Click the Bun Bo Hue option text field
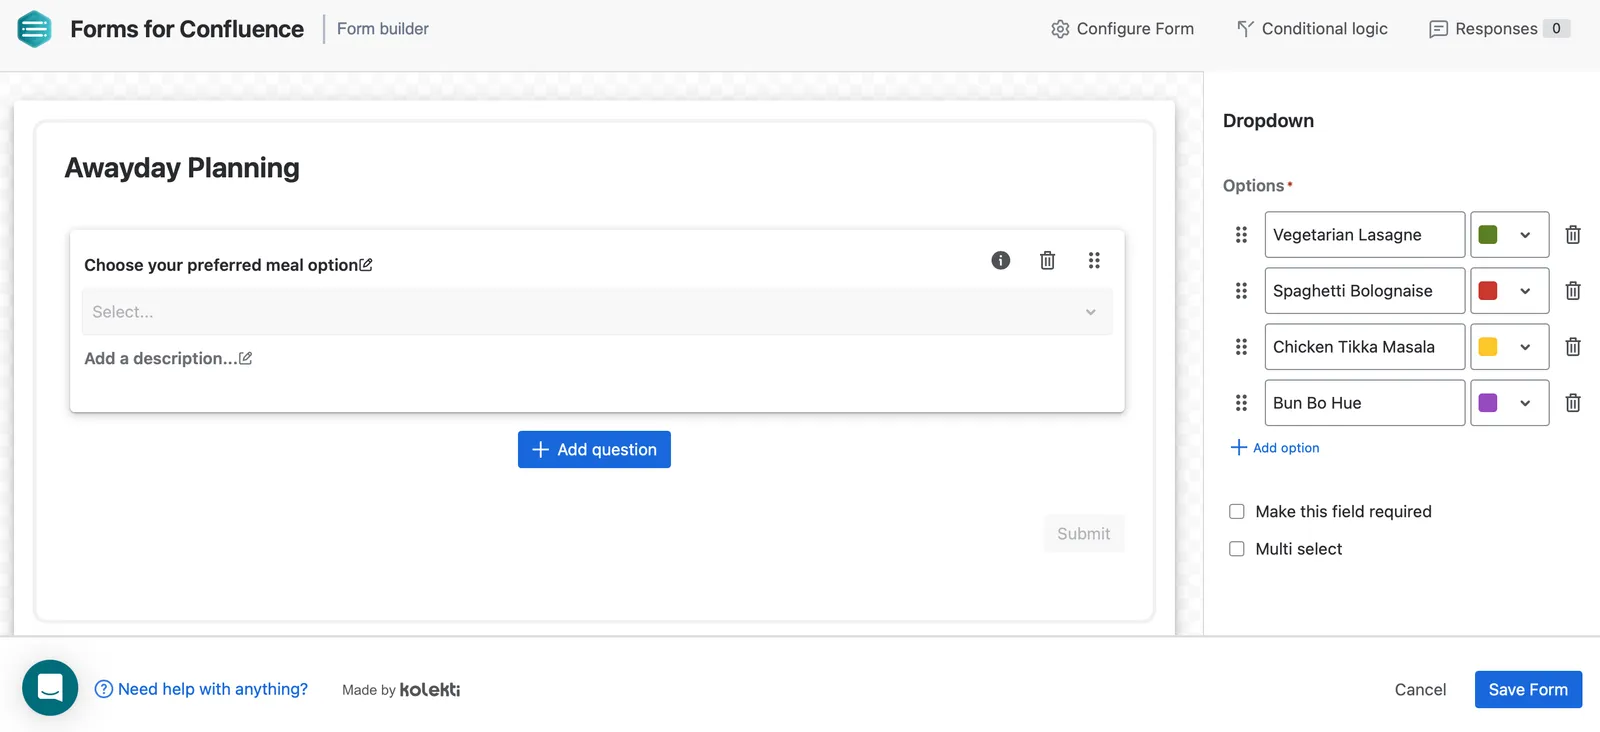 1365,403
